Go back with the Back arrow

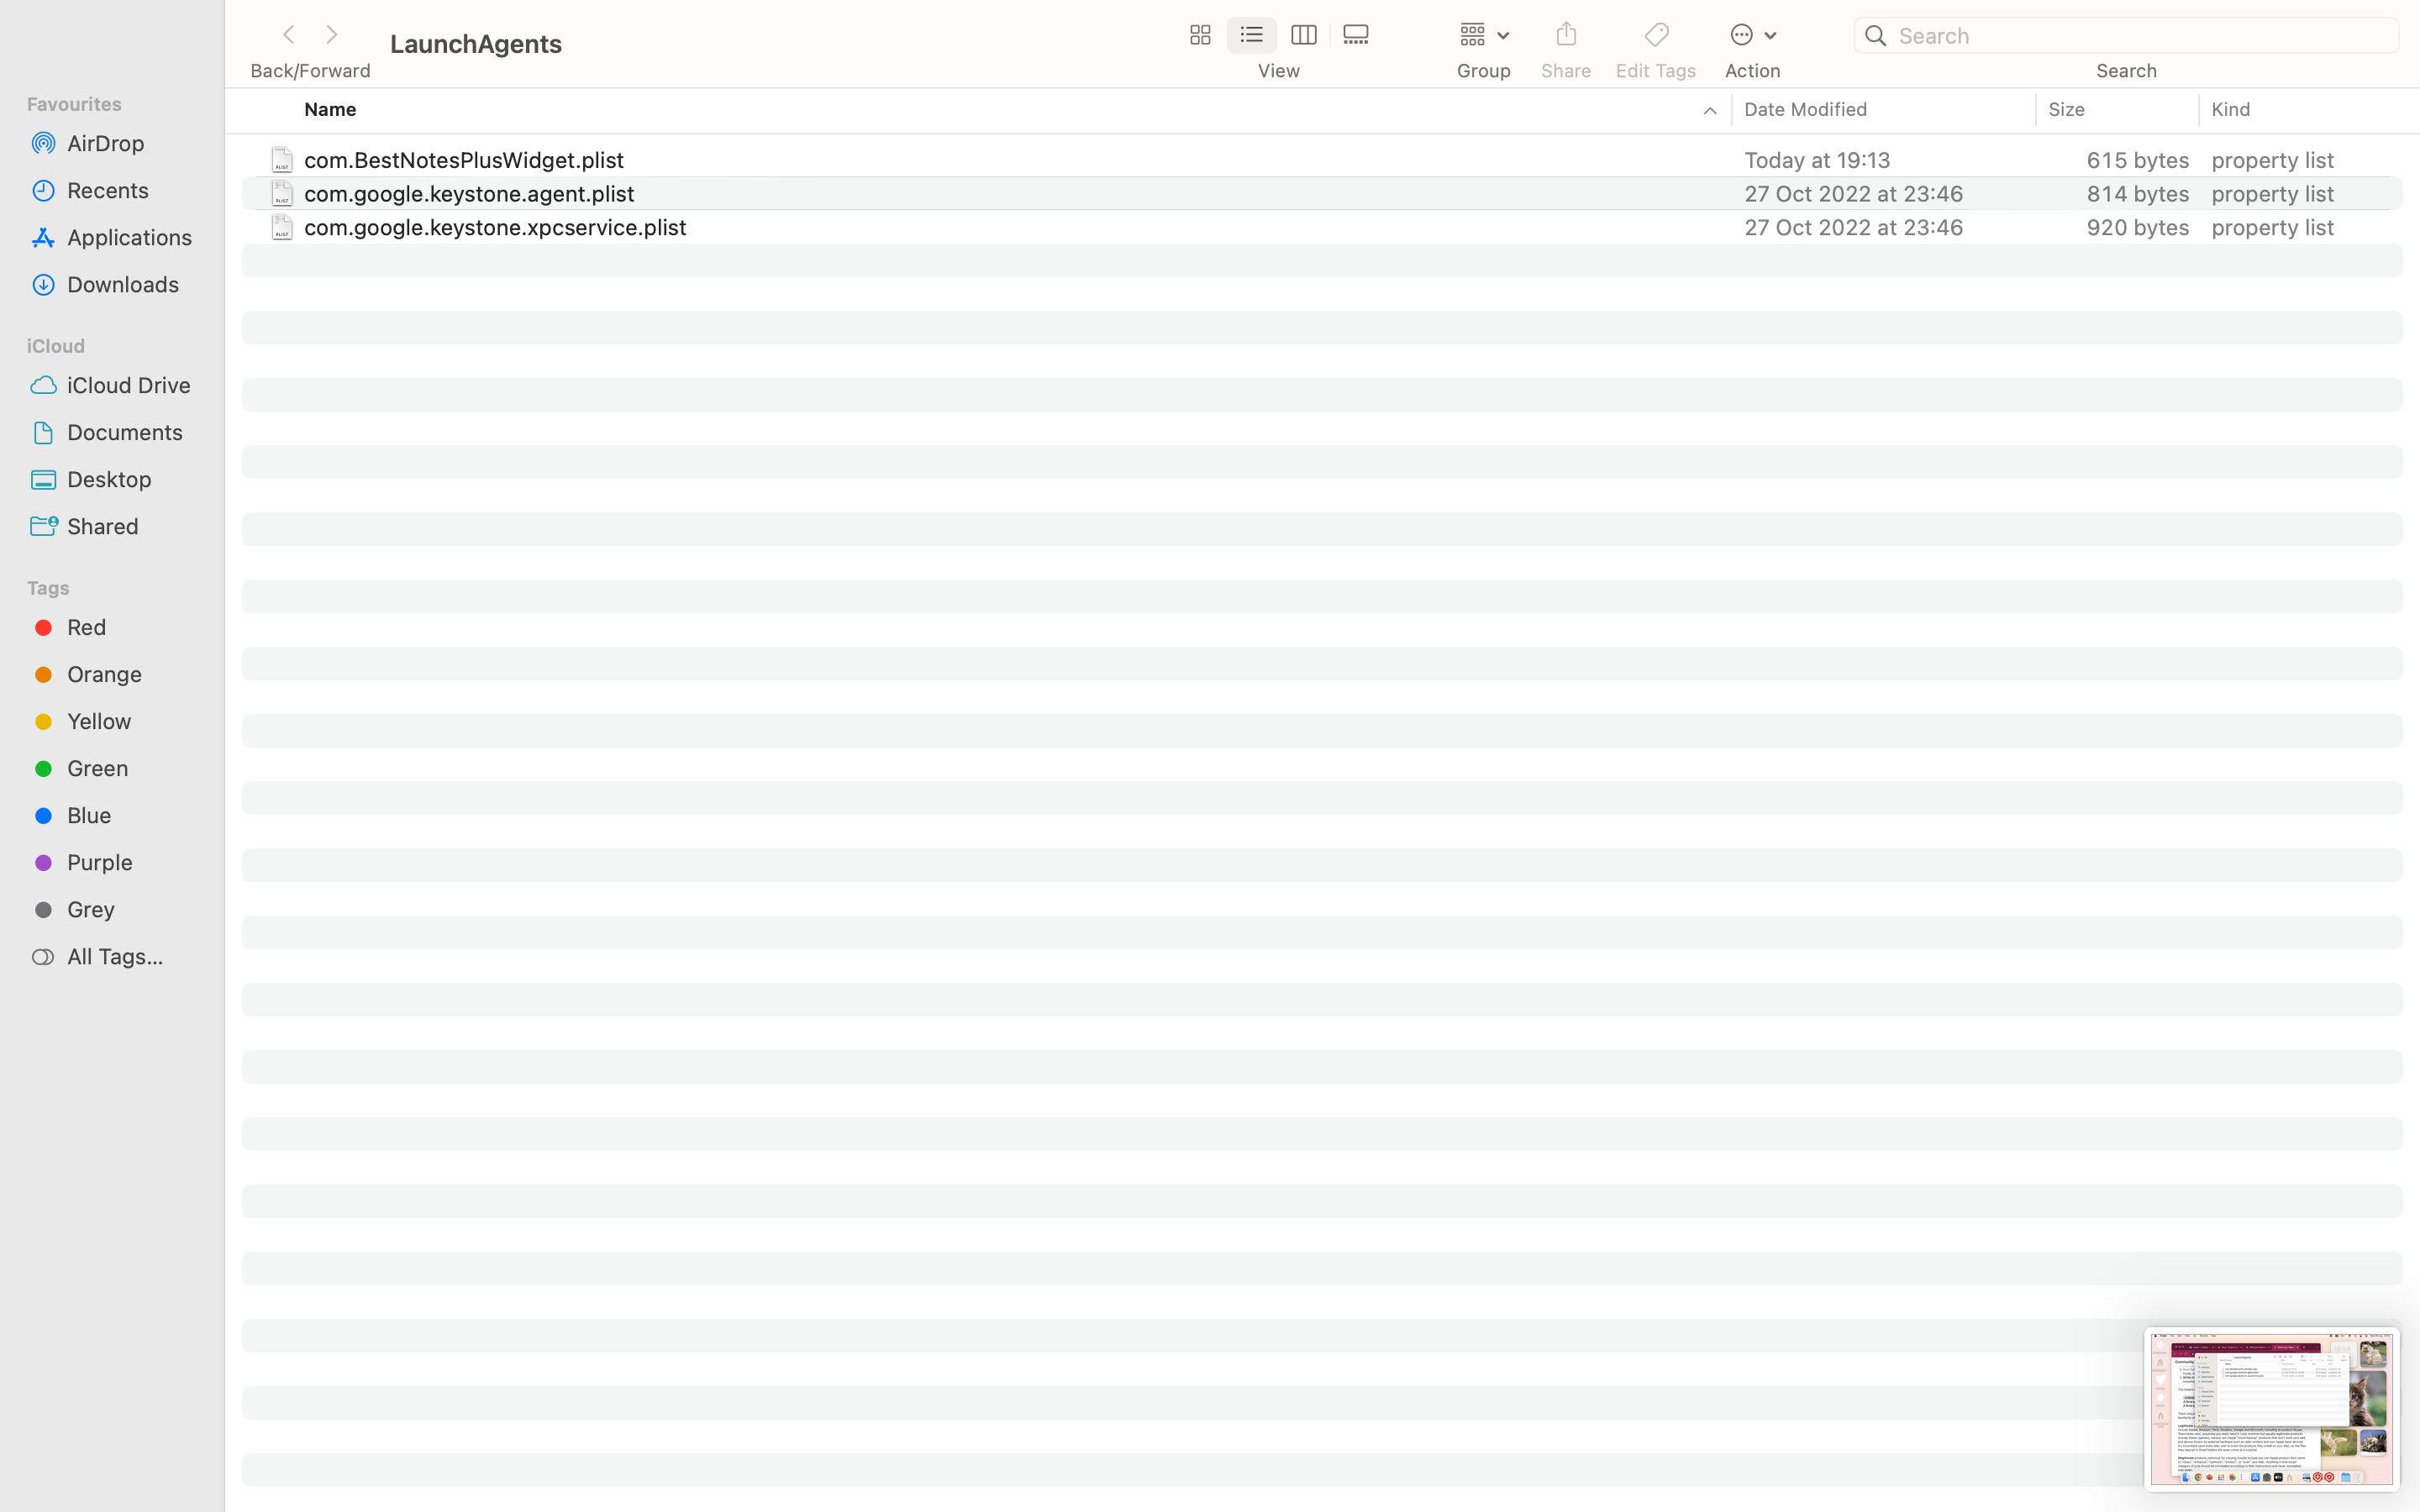[x=288, y=35]
